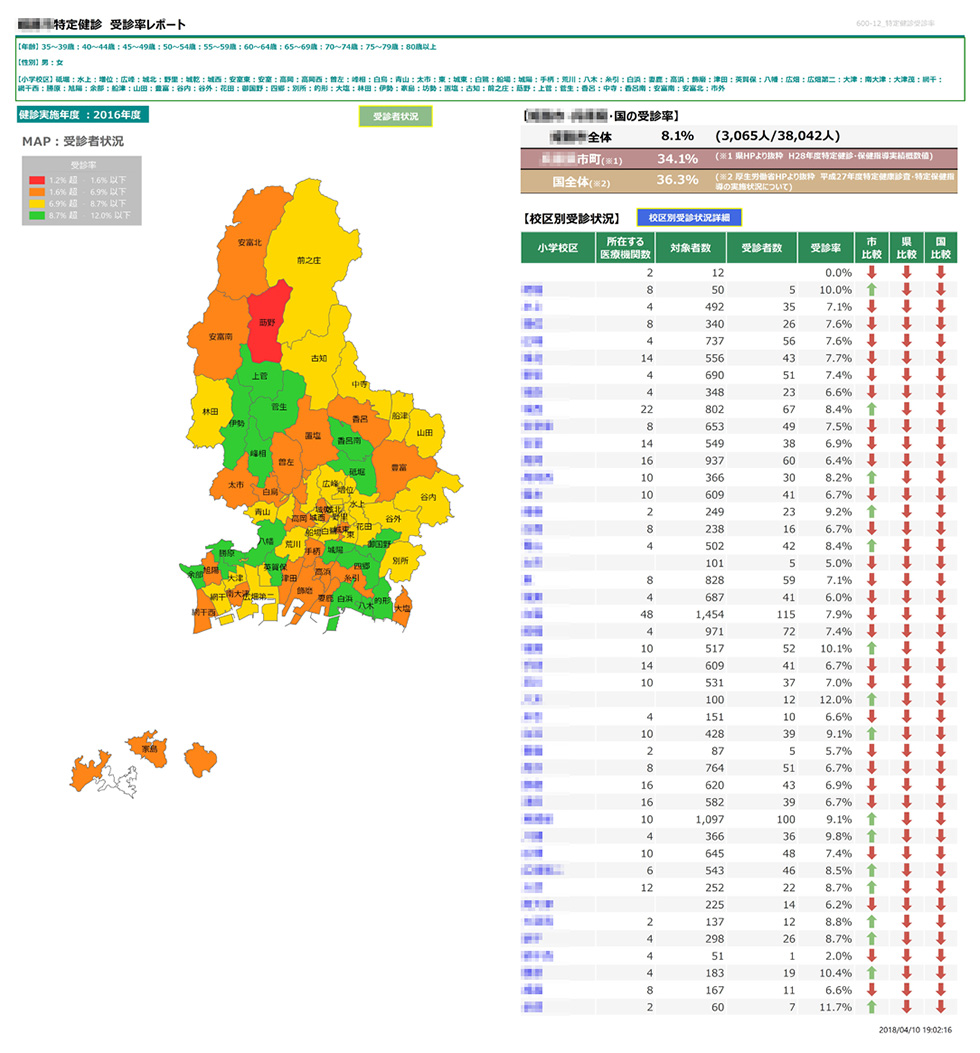Click the orange 太市 district on the map
Screen dimensions: 980x1053
point(235,484)
